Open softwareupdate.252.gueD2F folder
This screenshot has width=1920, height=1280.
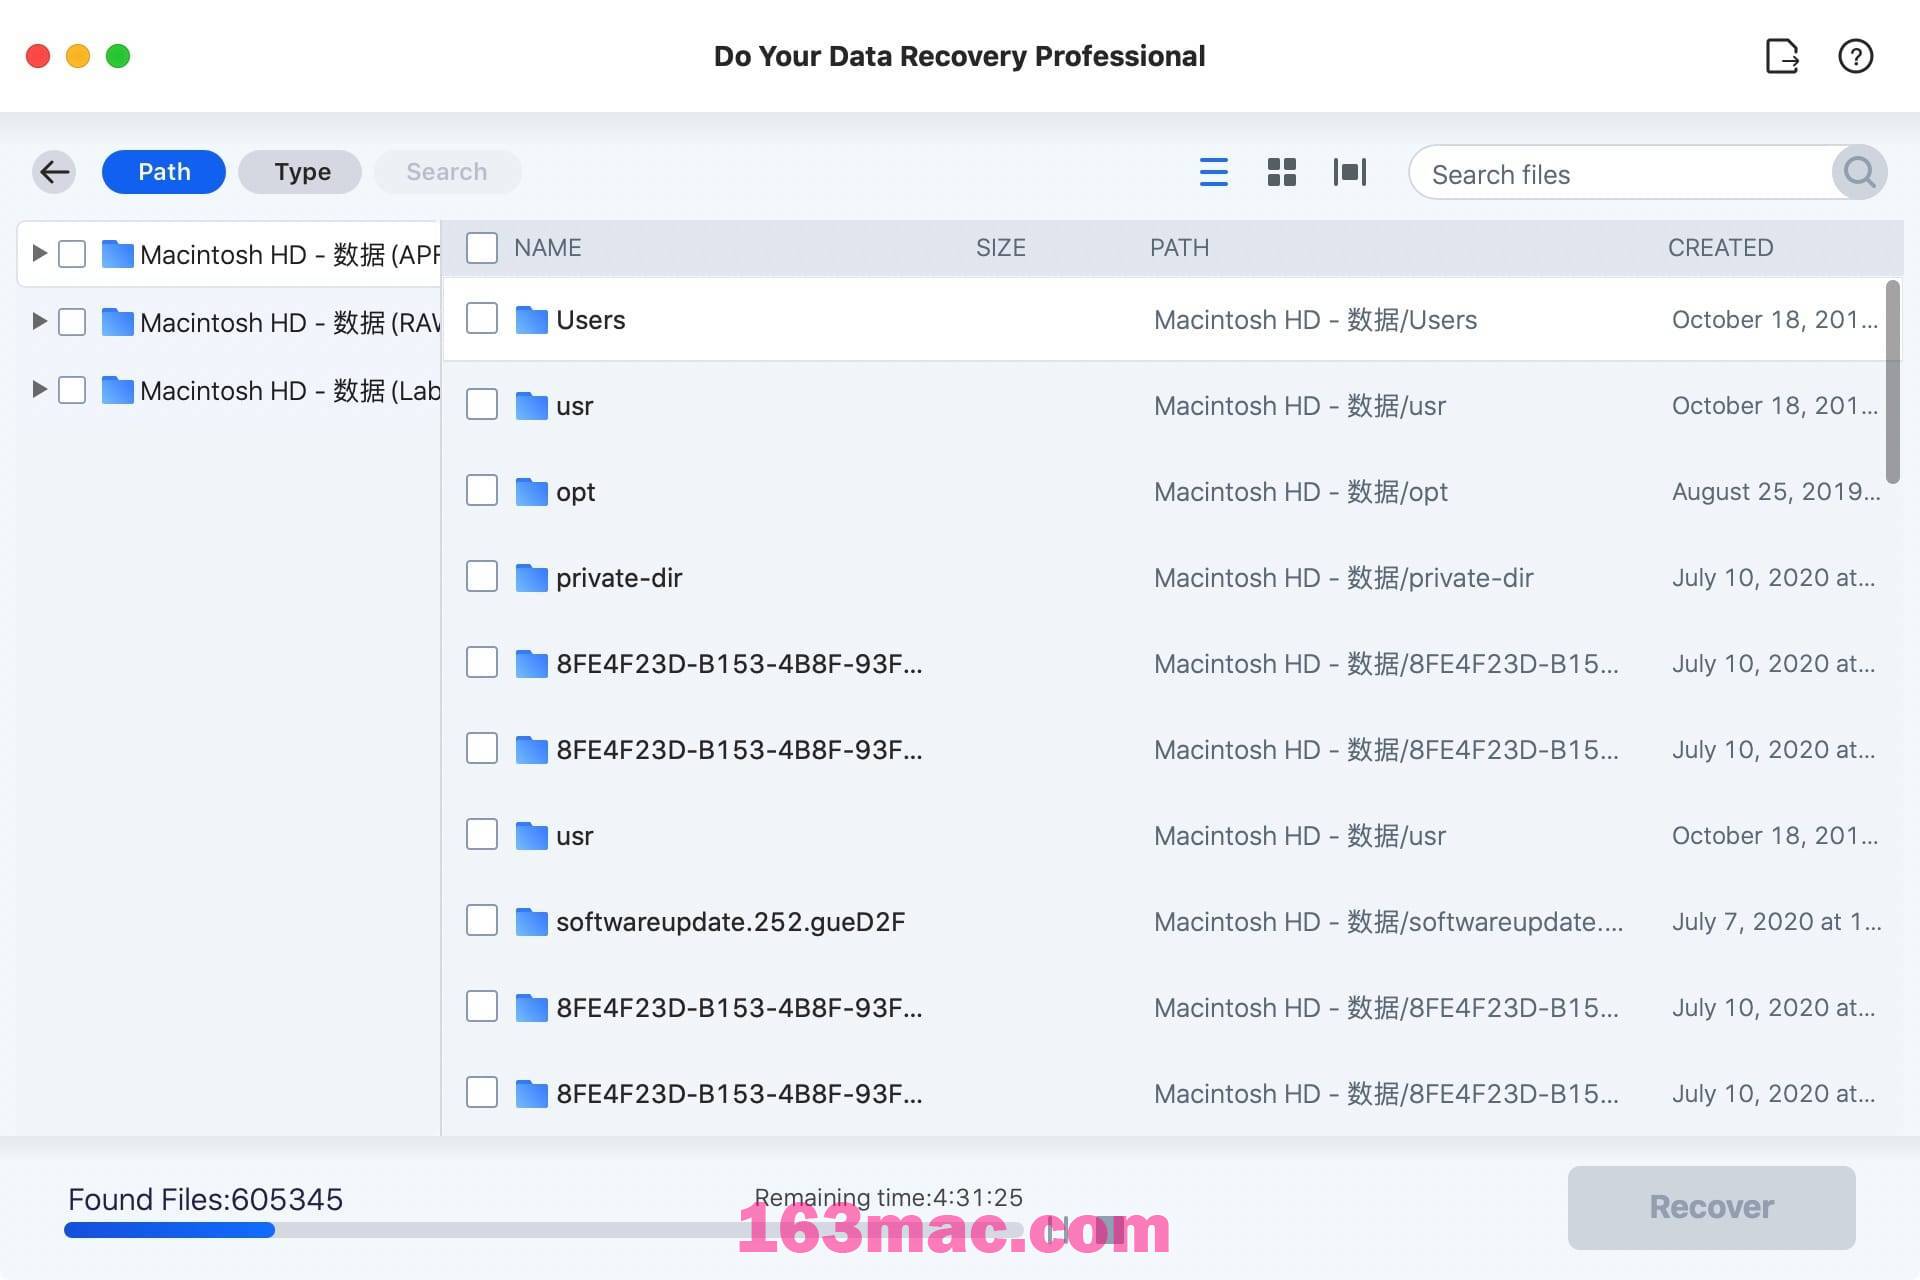click(x=730, y=921)
